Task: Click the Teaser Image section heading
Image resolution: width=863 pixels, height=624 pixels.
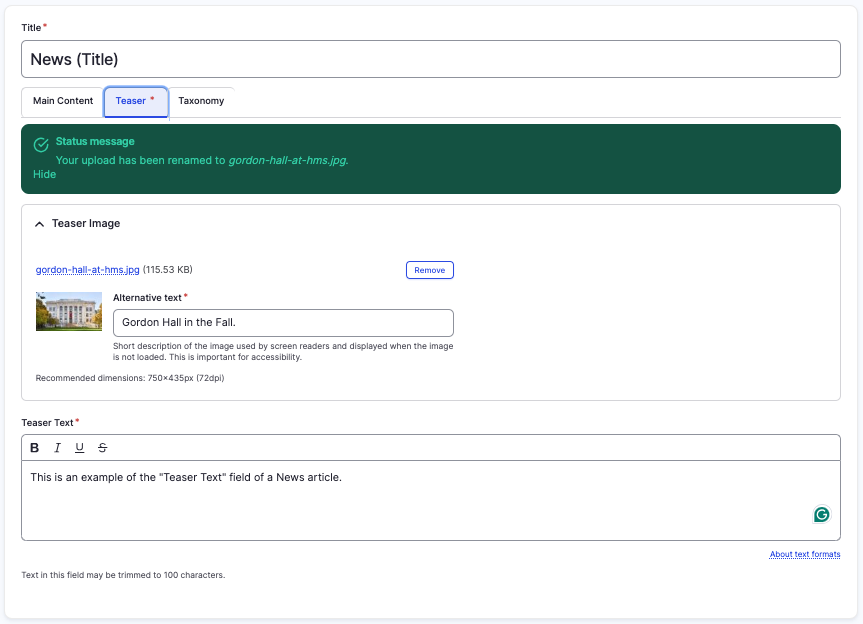Action: [x=86, y=224]
